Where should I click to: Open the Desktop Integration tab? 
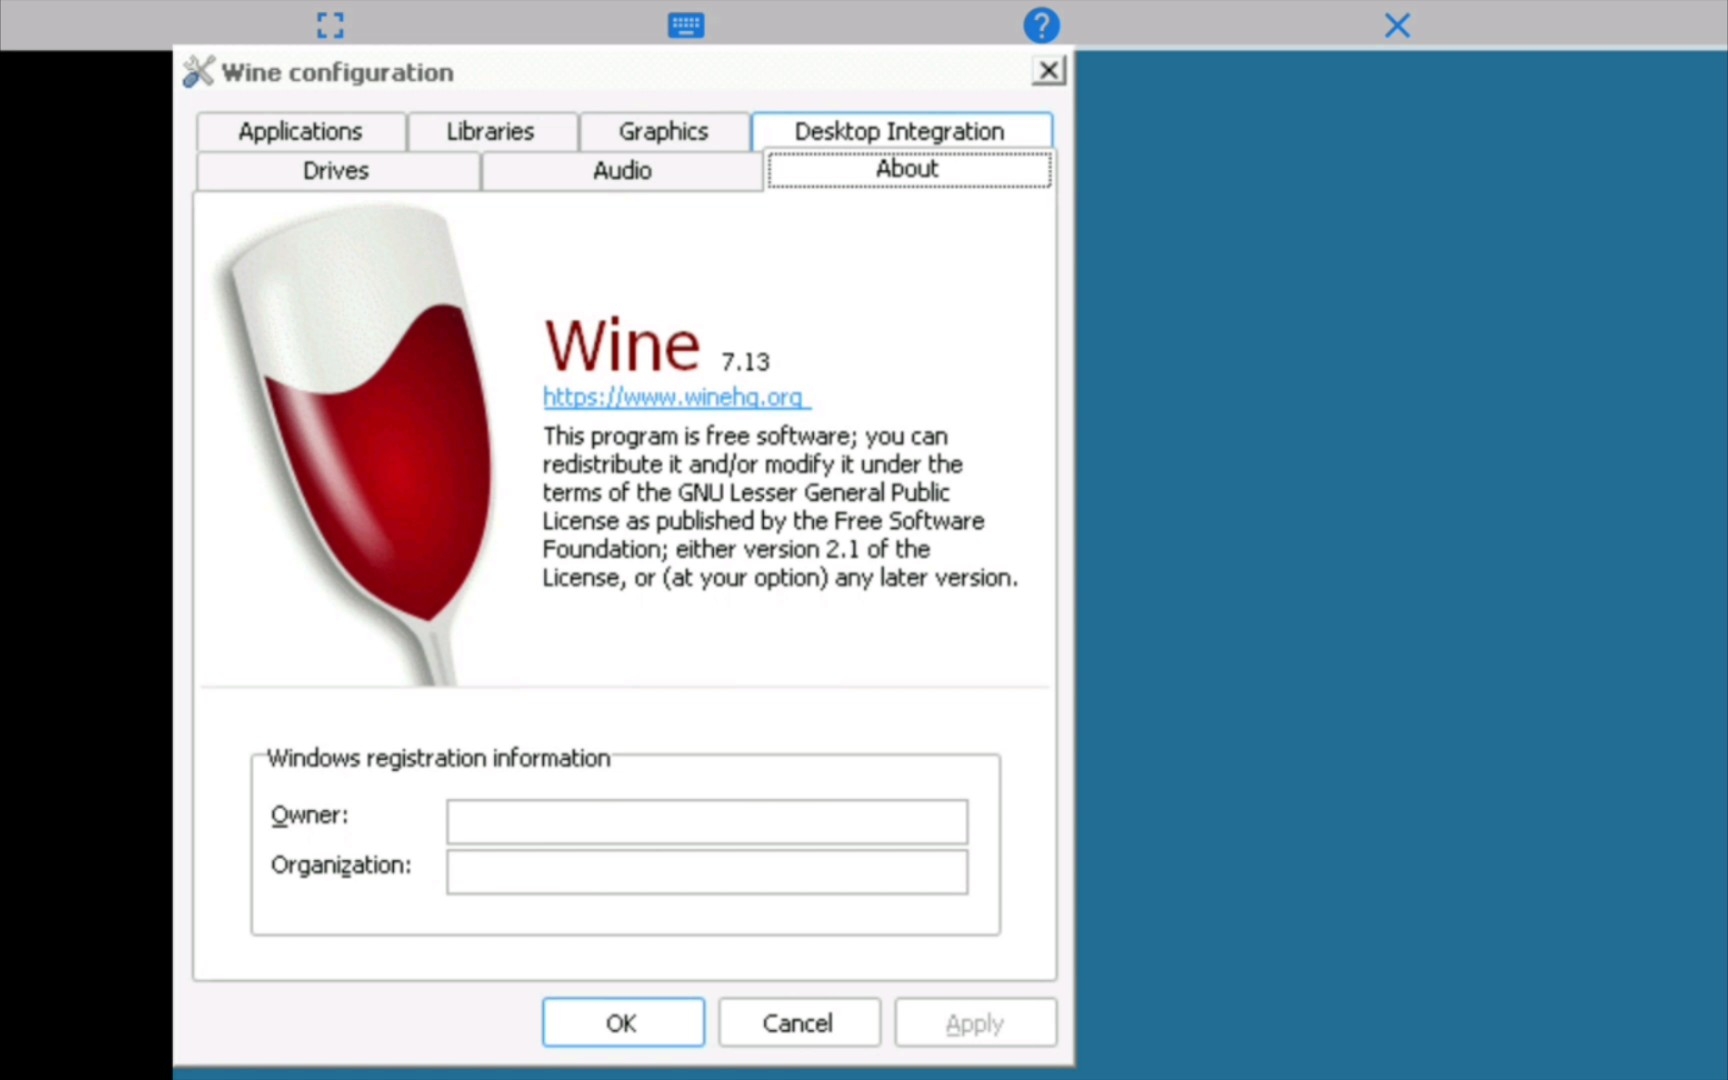[x=900, y=131]
